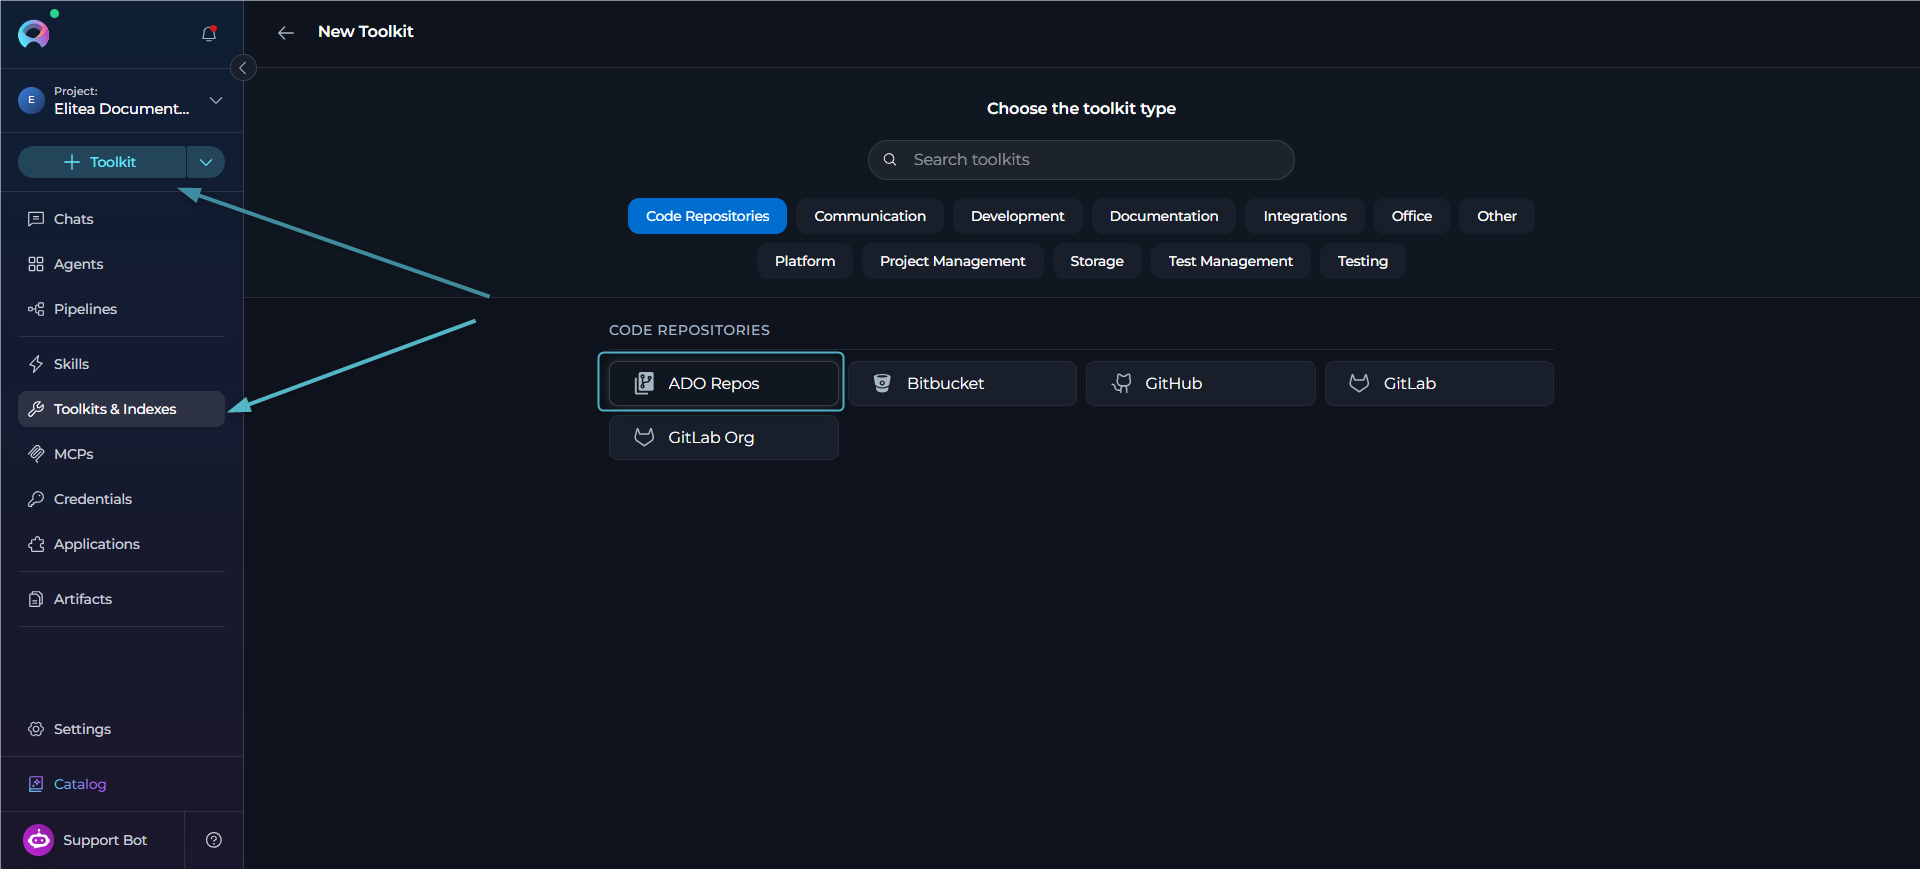Choose the GitLab toolkit card
The image size is (1920, 869).
click(x=1439, y=383)
